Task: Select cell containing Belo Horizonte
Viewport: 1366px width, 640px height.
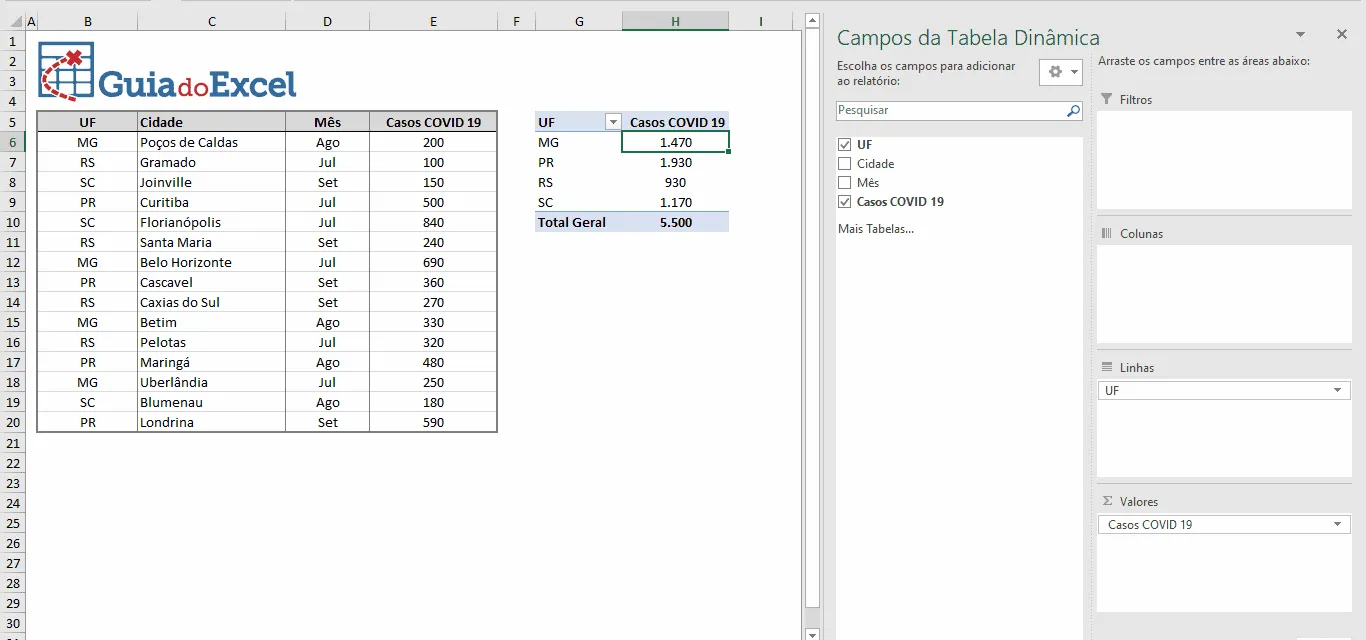Action: coord(212,262)
